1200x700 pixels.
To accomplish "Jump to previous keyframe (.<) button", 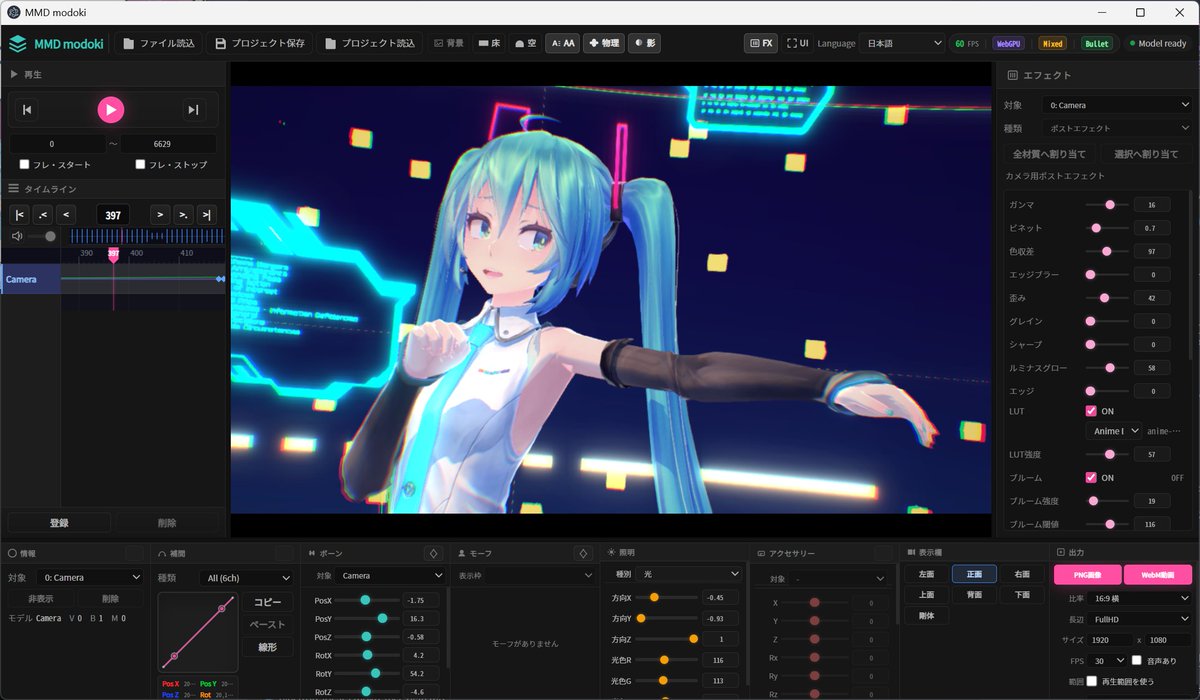I will (x=42, y=214).
